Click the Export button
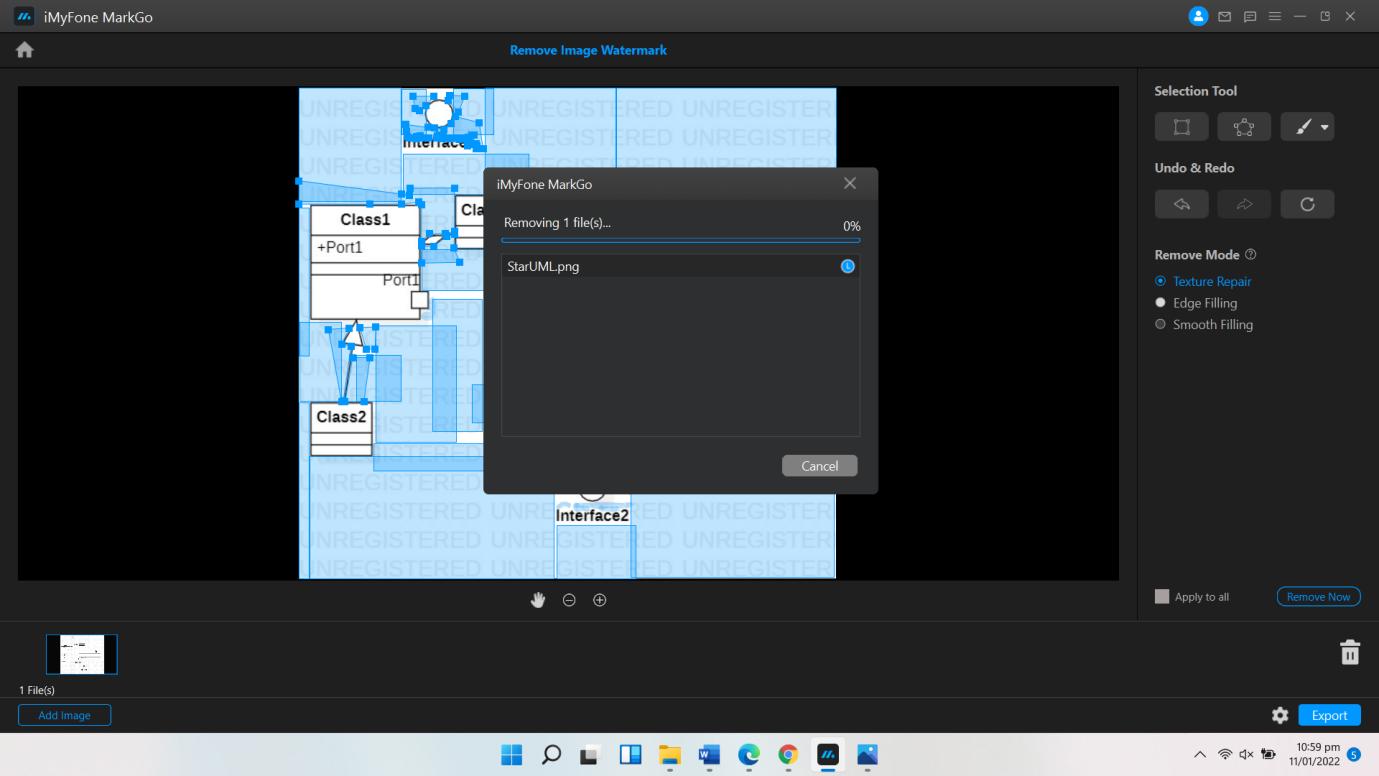1379x776 pixels. click(x=1329, y=715)
